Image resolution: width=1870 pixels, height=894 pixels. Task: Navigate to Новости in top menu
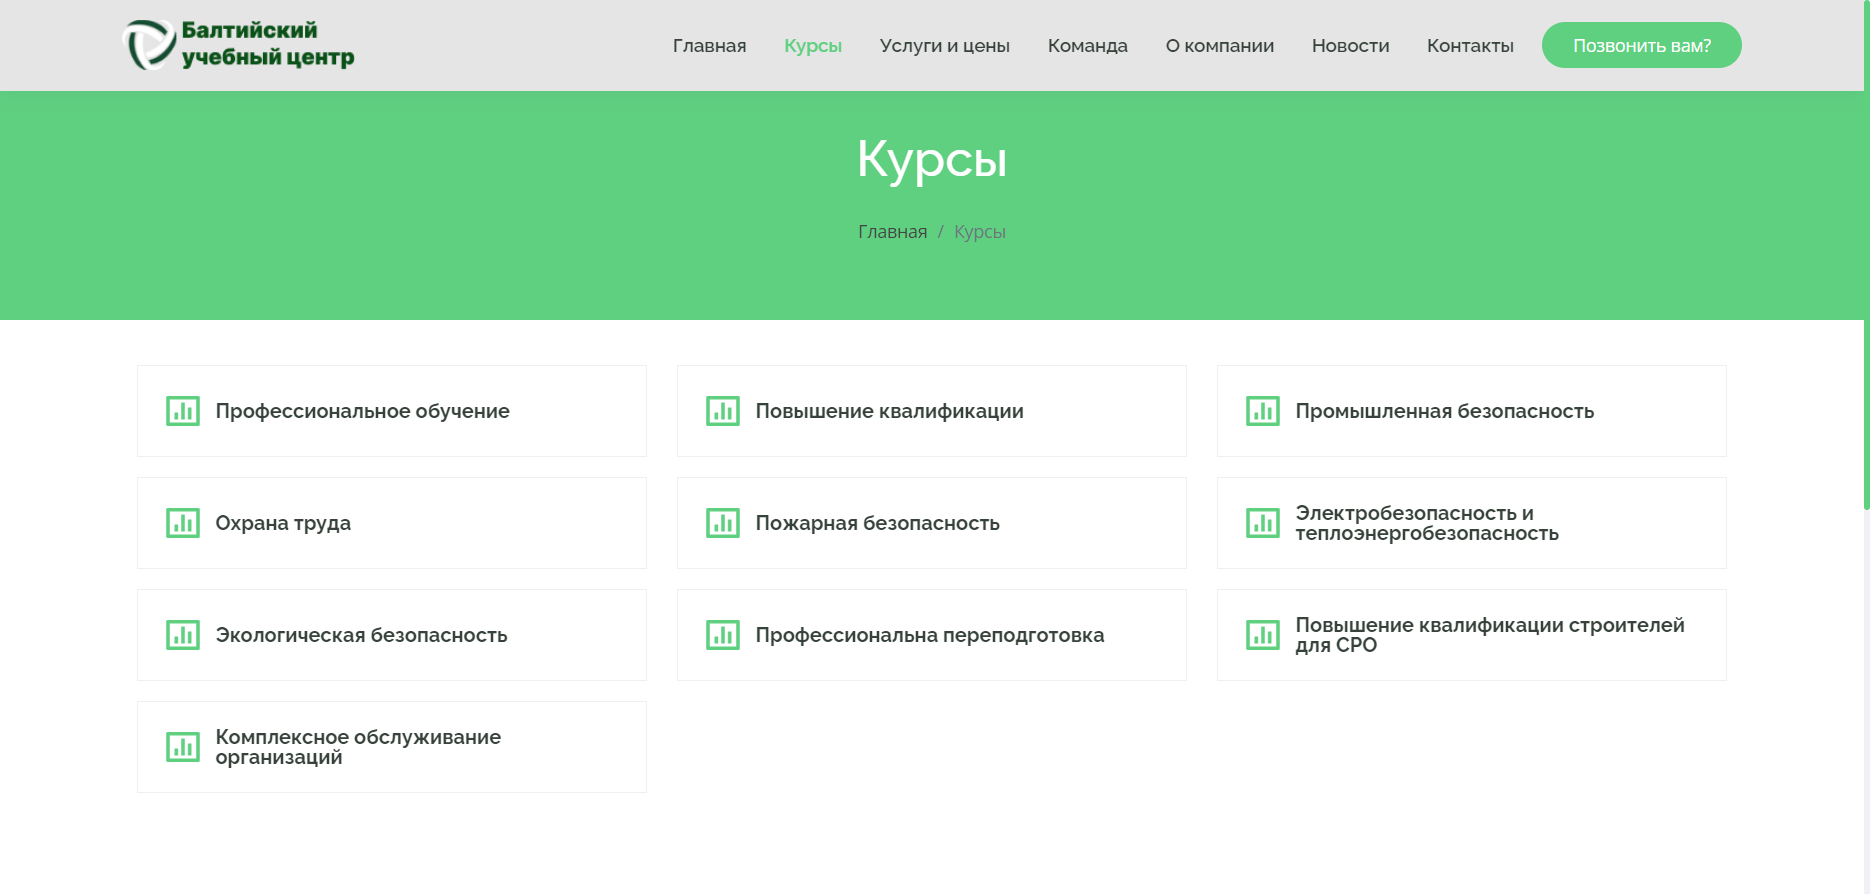(x=1350, y=46)
